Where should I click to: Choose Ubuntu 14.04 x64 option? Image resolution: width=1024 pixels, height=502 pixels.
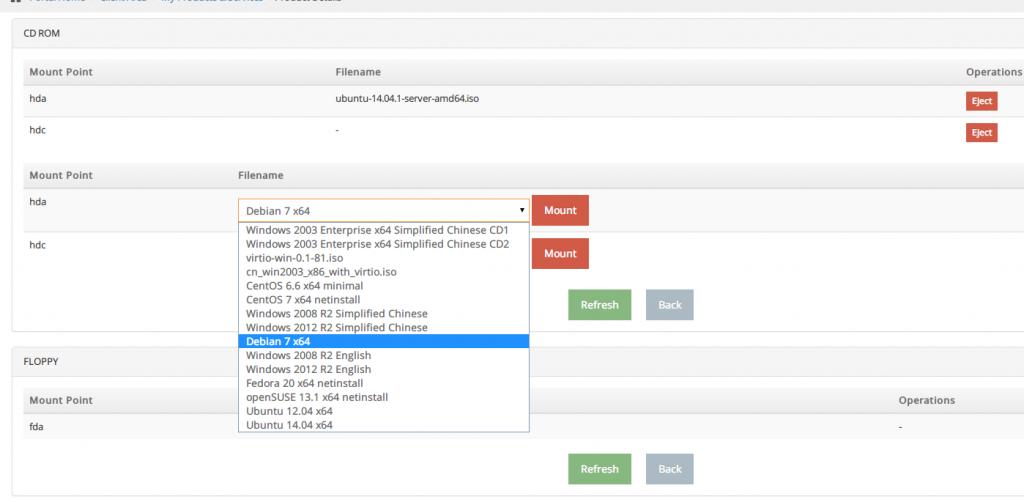point(384,425)
